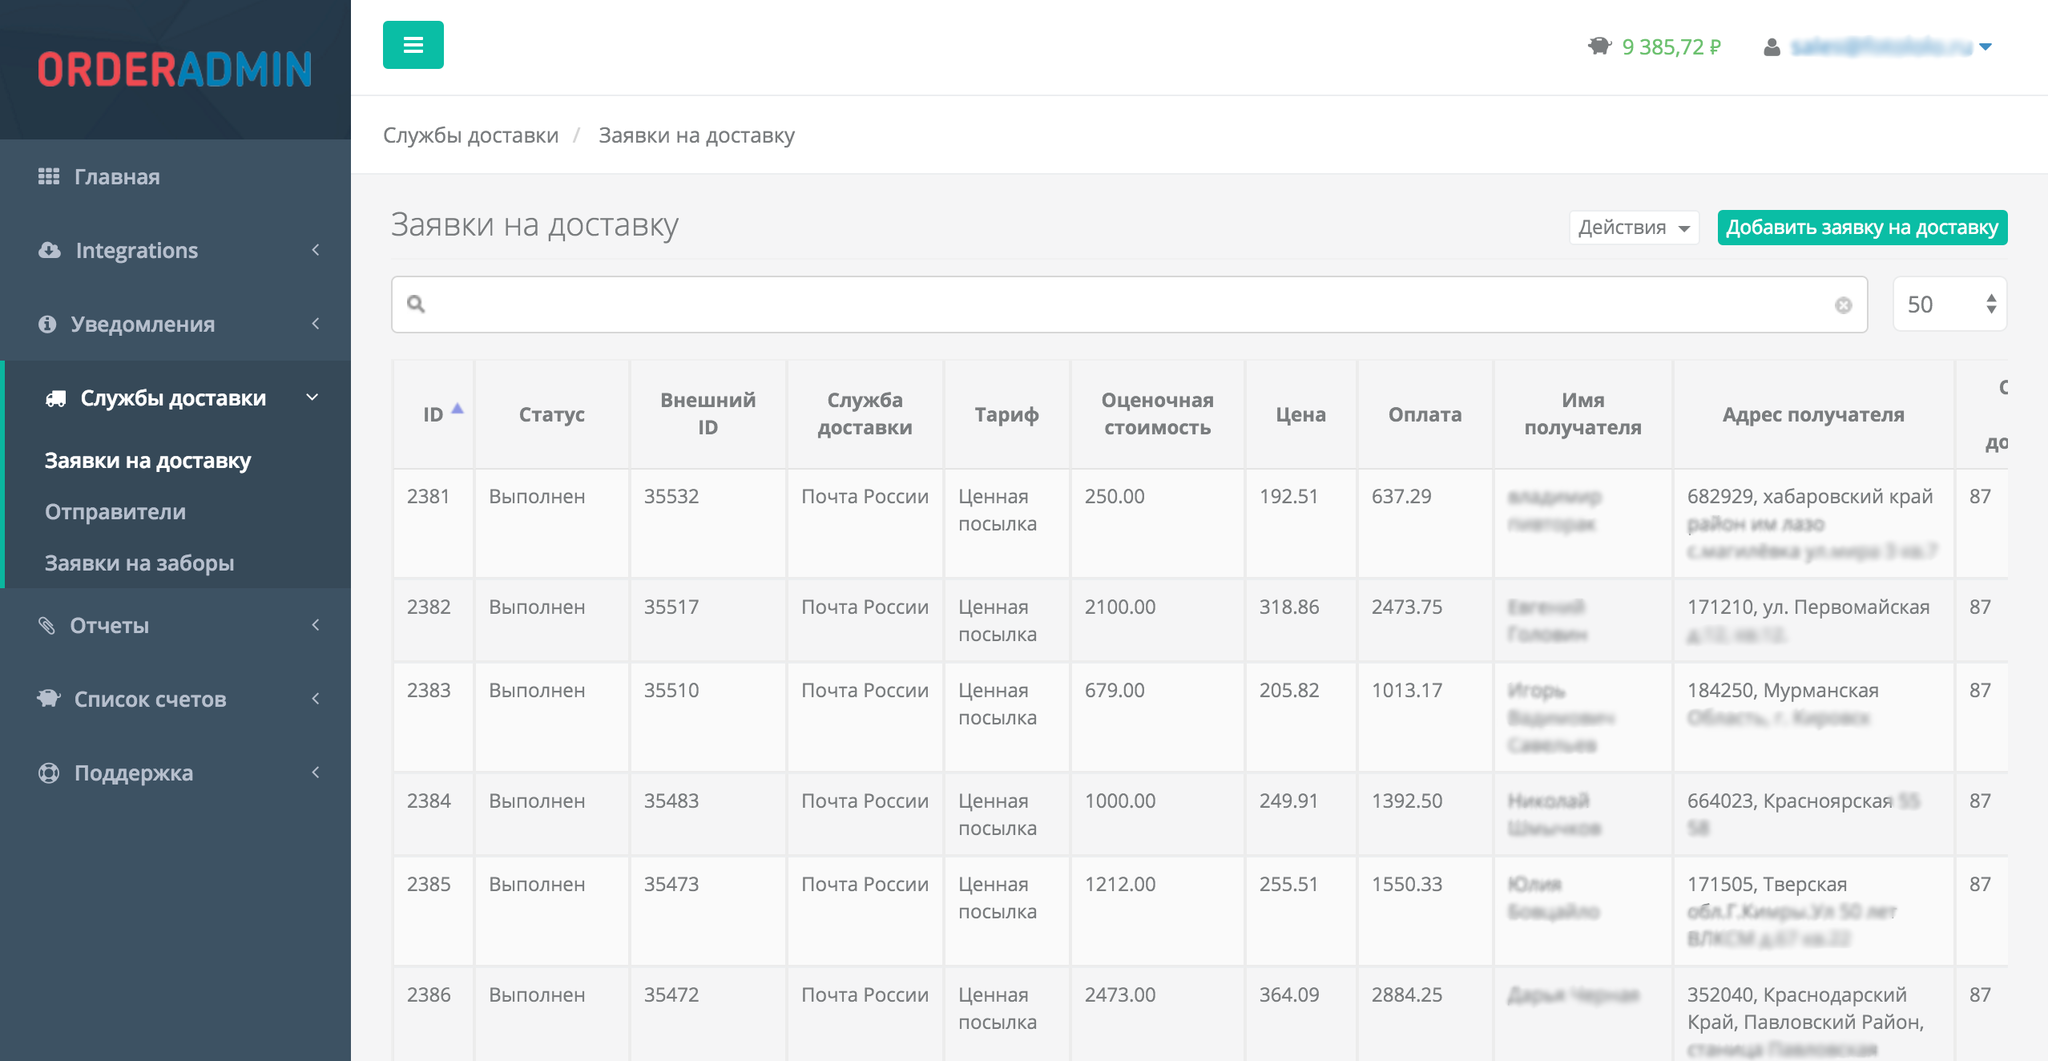This screenshot has height=1061, width=2048.
Task: Click the truck icon for Службы доставки
Action: [56, 398]
